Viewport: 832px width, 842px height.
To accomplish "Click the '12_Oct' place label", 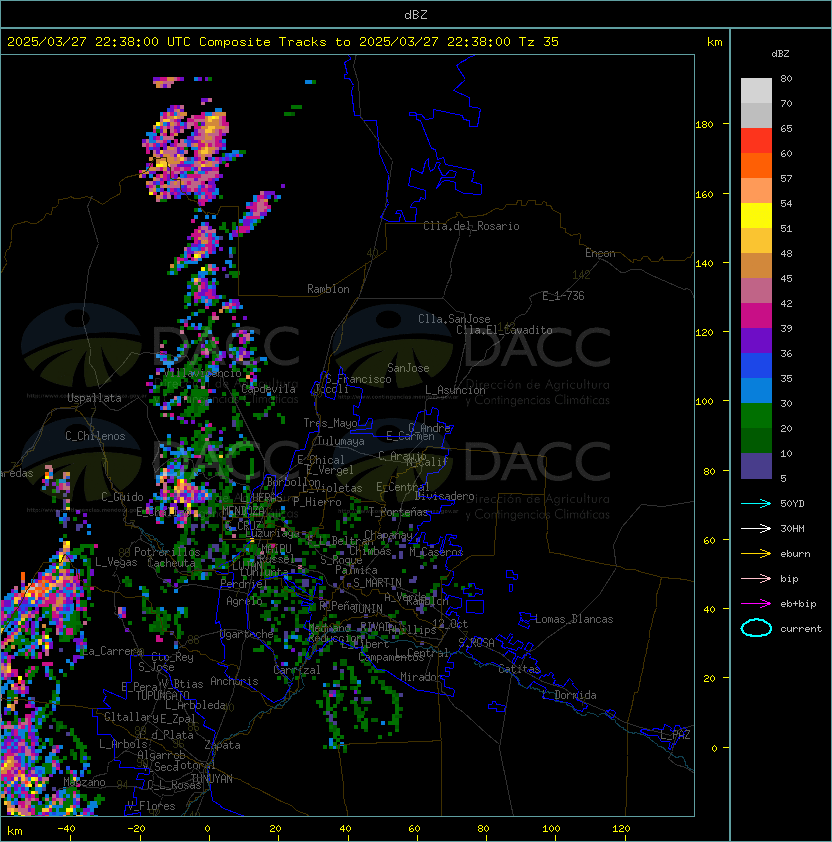I will (x=450, y=624).
